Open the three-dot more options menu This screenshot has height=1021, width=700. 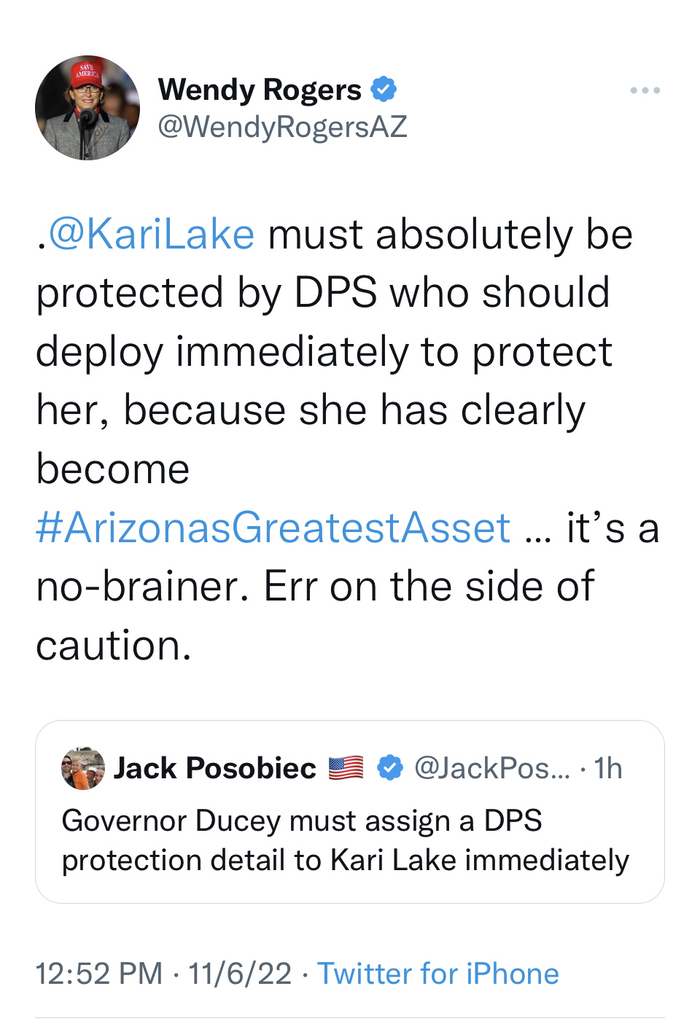tap(645, 91)
